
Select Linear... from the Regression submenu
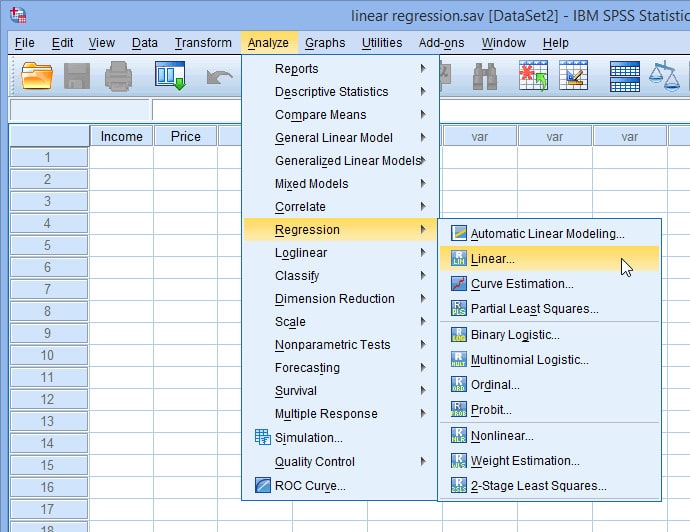coord(492,259)
